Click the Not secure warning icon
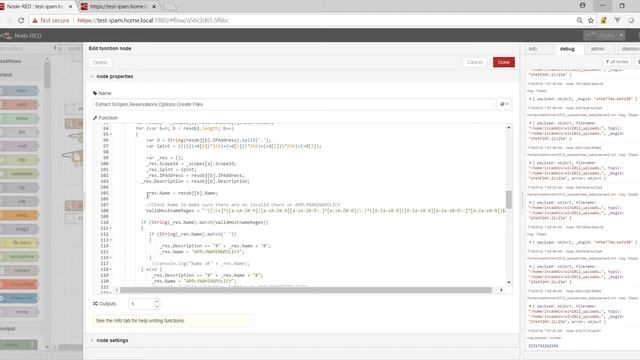640x360 pixels. (x=35, y=20)
